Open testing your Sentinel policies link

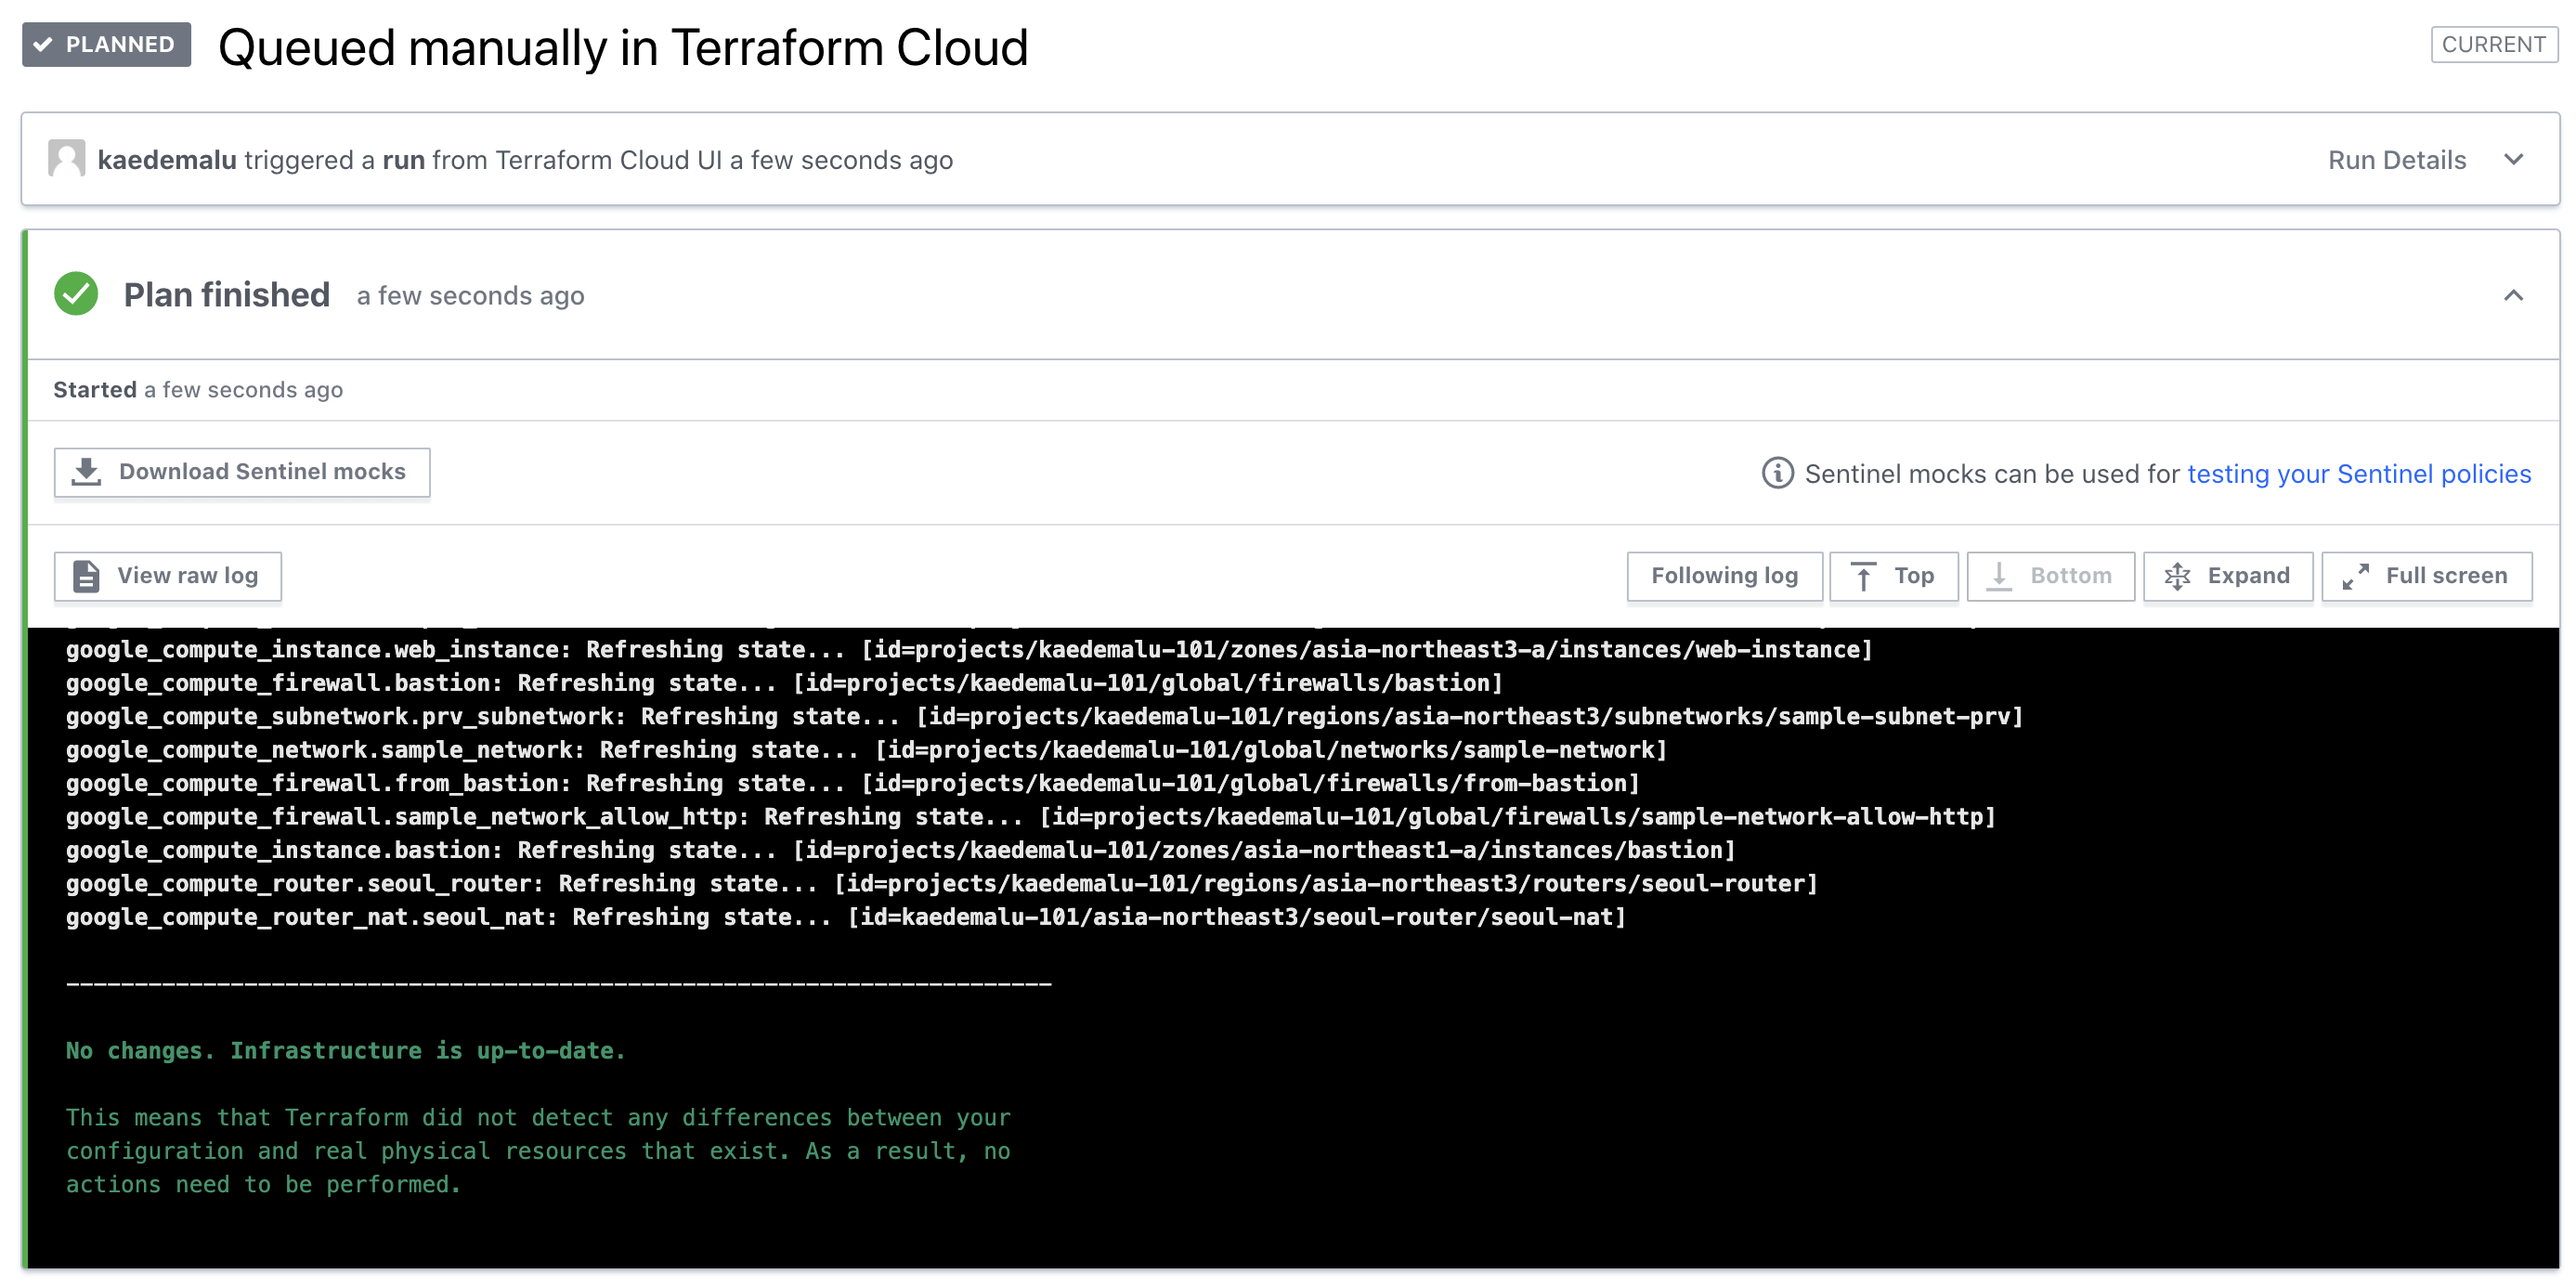click(x=2359, y=474)
